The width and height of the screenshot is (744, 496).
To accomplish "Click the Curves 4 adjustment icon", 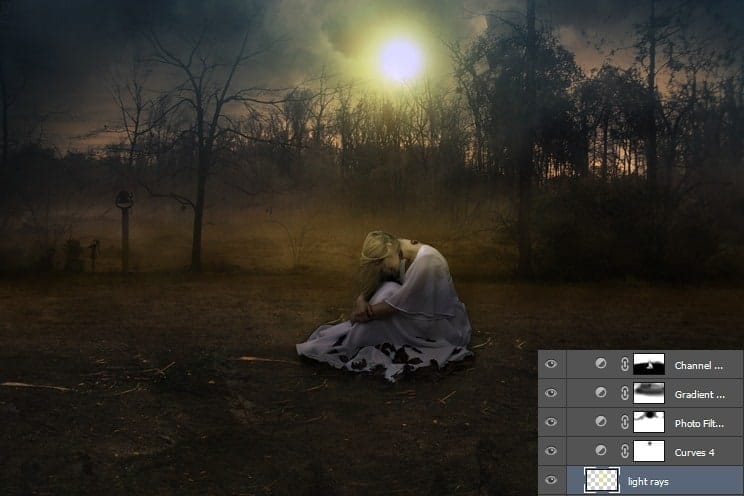I will (x=601, y=450).
